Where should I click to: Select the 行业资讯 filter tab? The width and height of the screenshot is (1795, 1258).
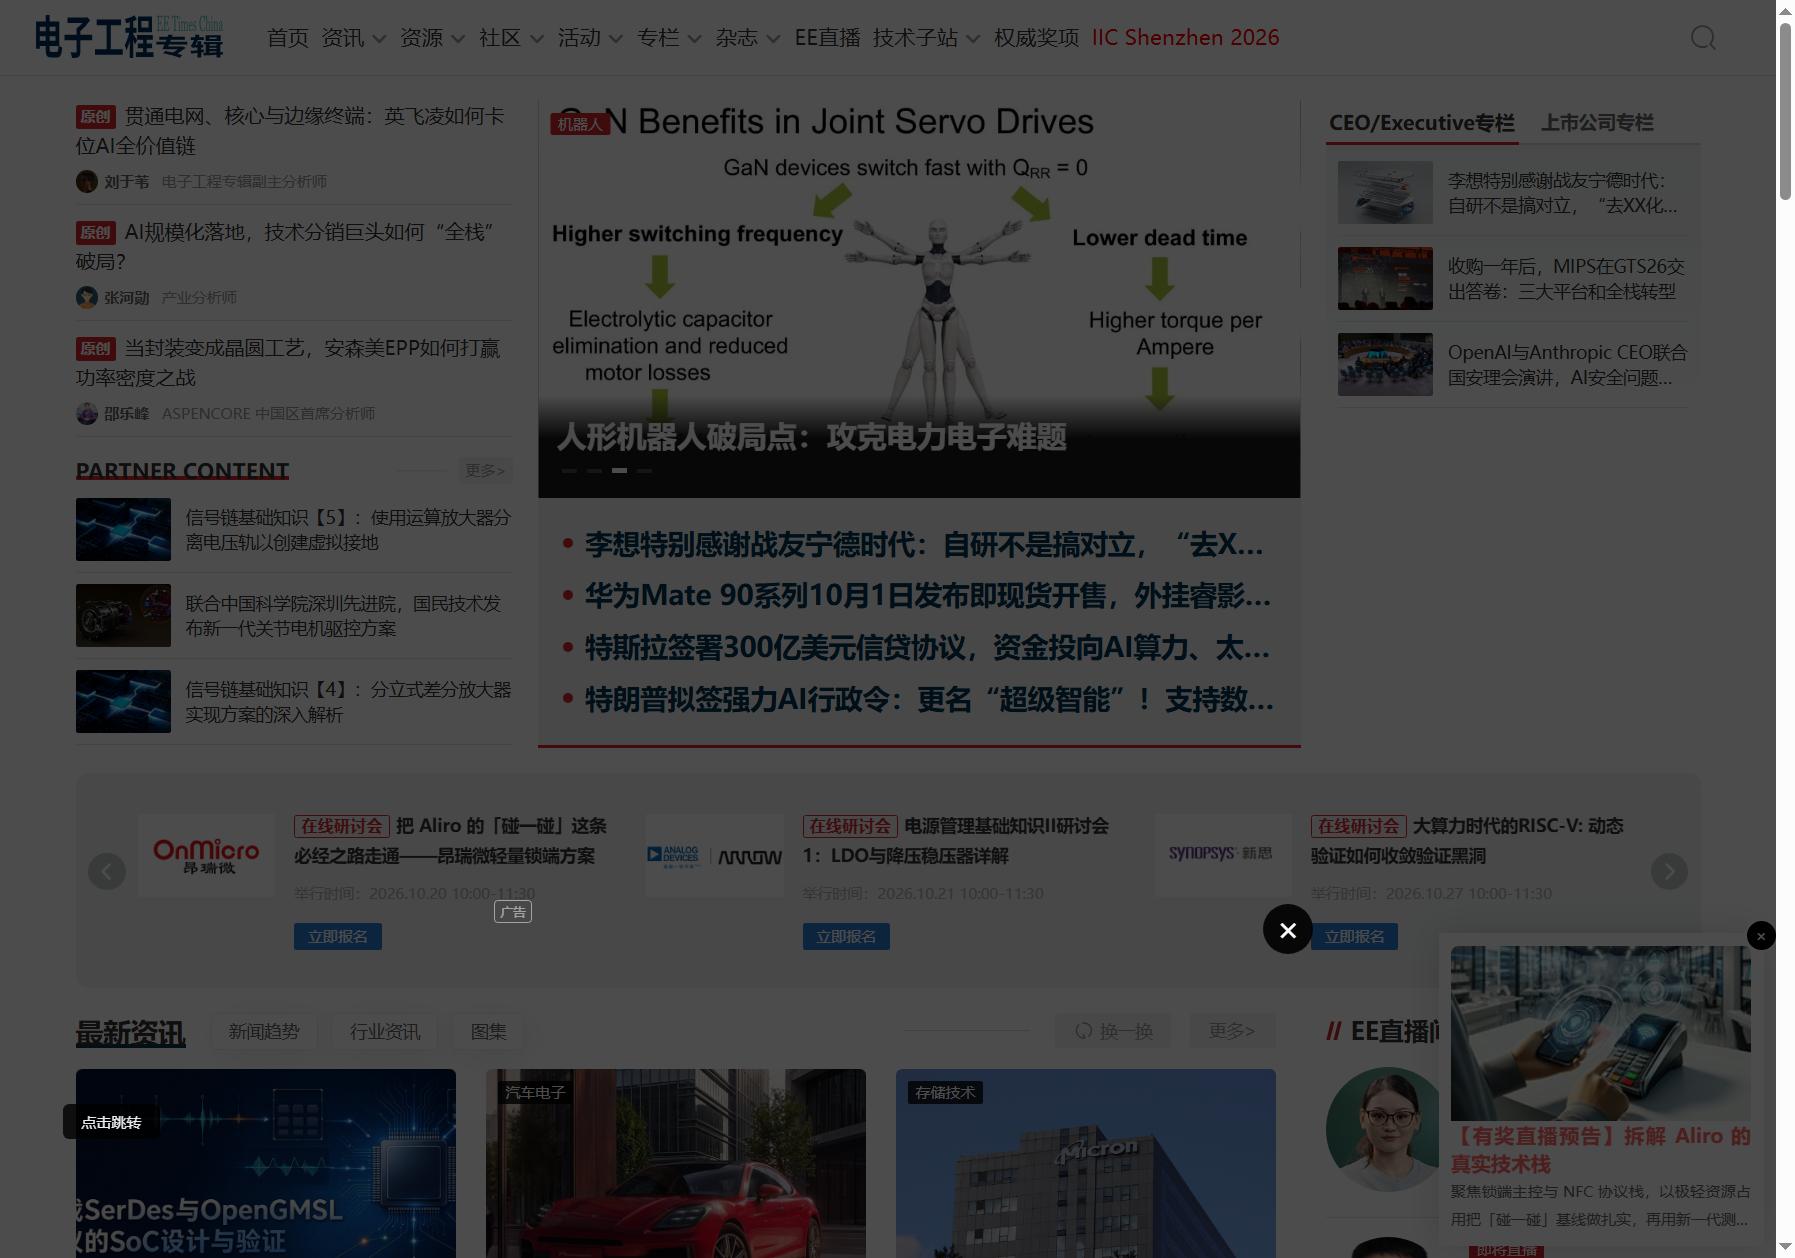click(385, 1031)
